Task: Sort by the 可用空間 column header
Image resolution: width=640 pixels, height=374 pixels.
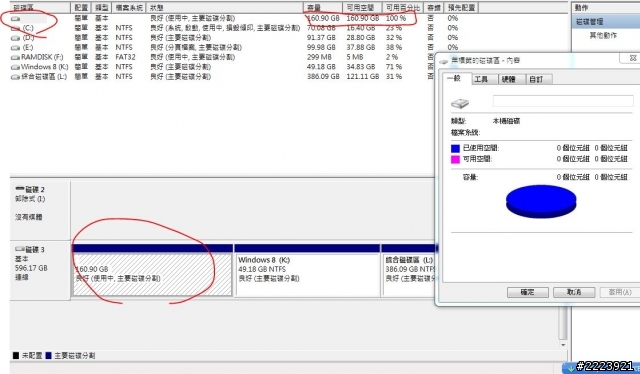Action: [x=362, y=7]
